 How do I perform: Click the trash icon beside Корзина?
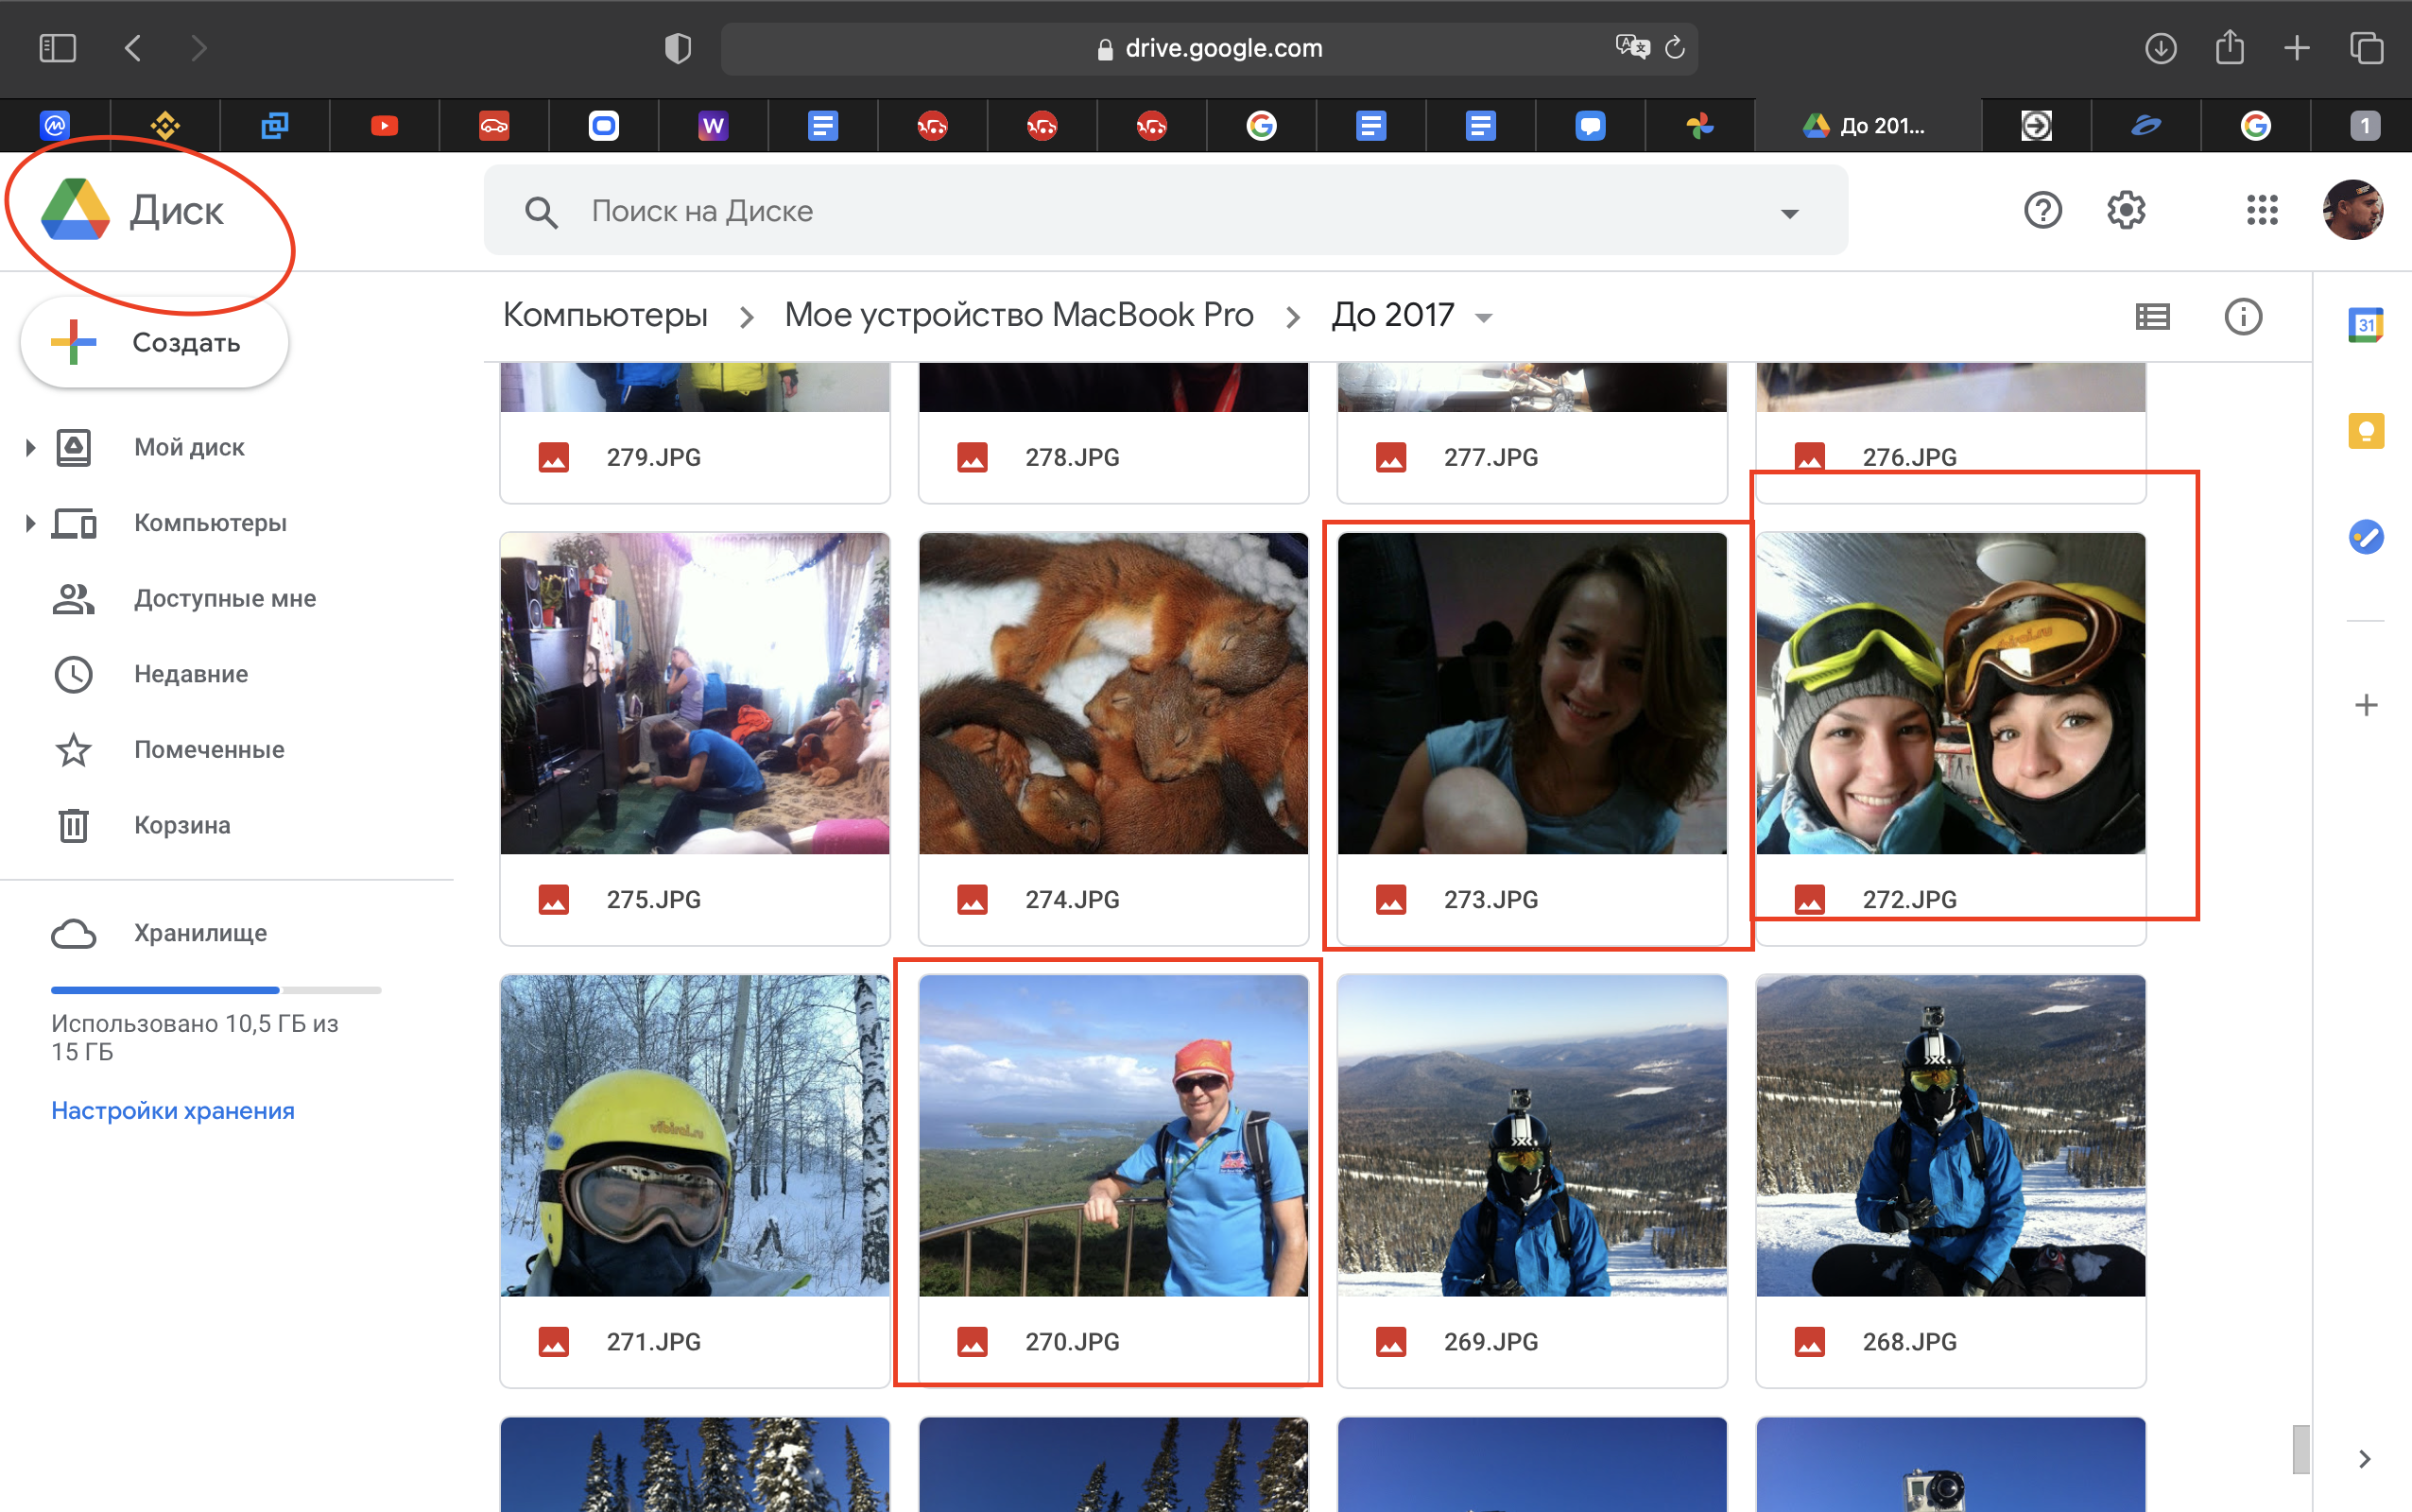(73, 825)
